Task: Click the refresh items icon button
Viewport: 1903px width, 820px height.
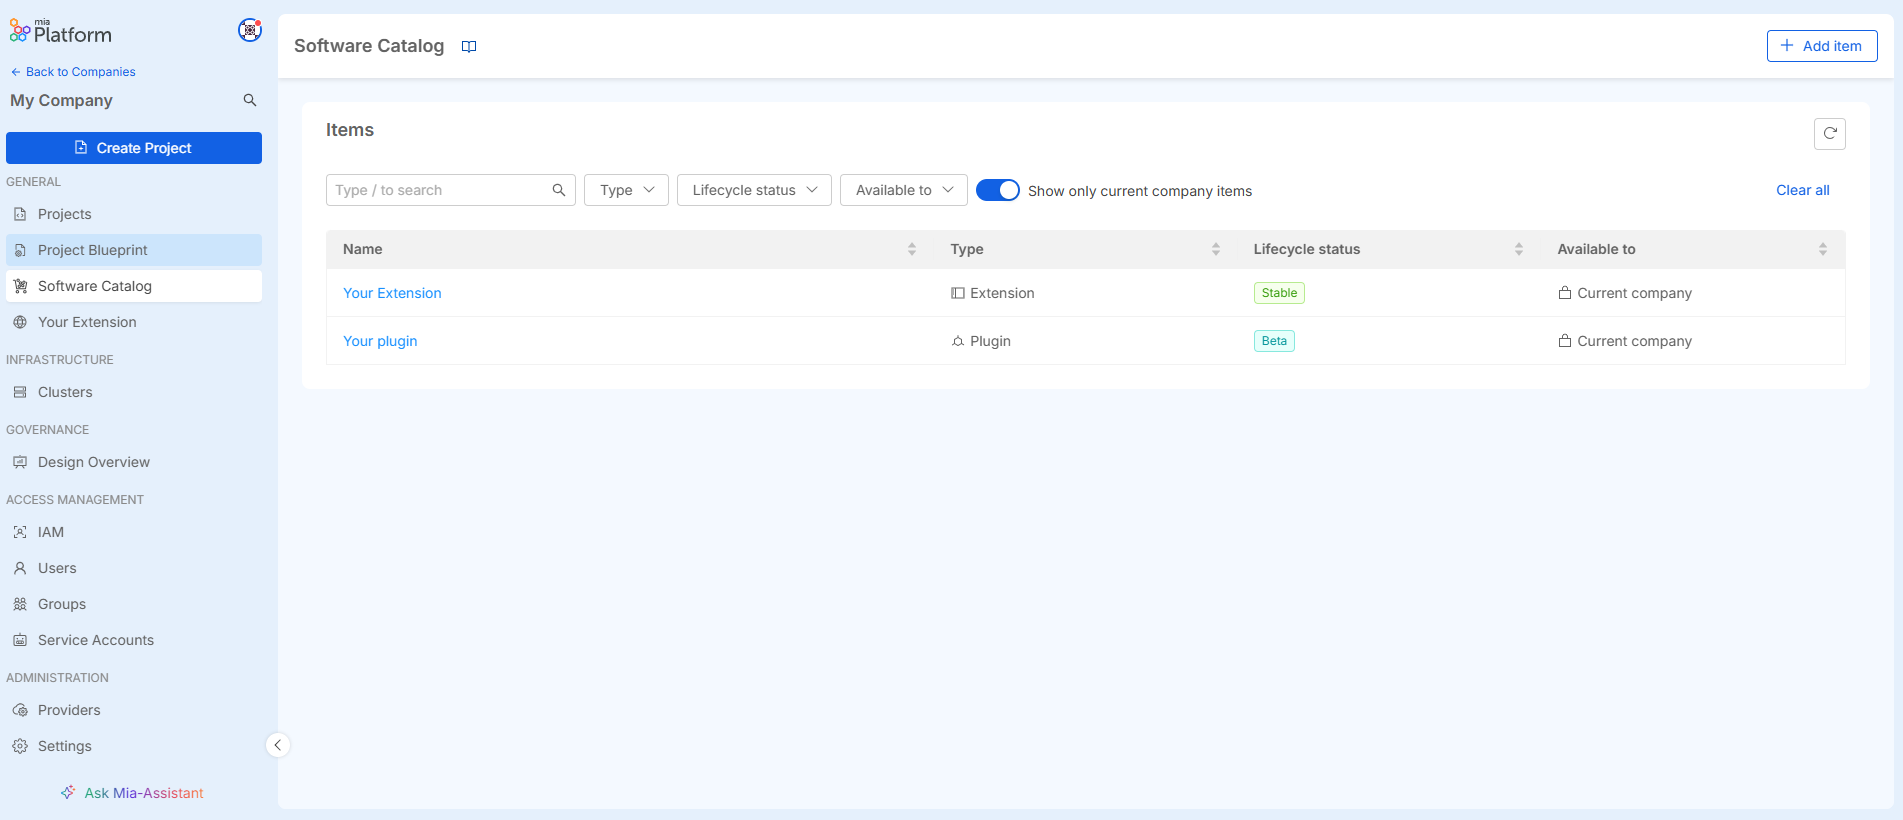Action: [1829, 134]
